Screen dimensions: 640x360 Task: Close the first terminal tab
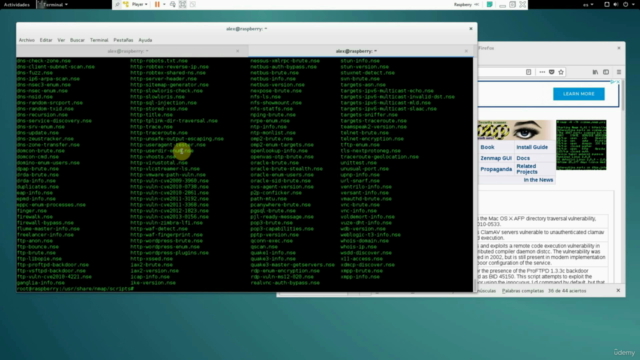(238, 51)
